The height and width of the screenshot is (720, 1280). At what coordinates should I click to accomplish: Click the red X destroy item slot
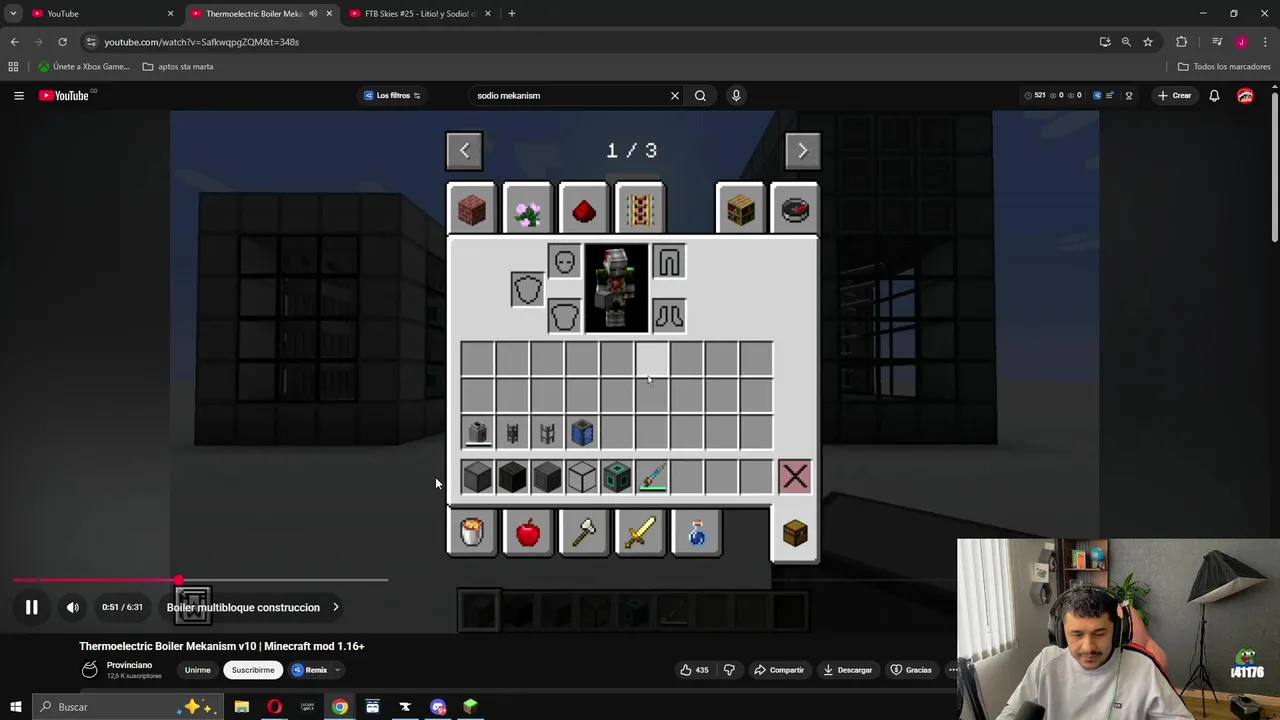(795, 476)
